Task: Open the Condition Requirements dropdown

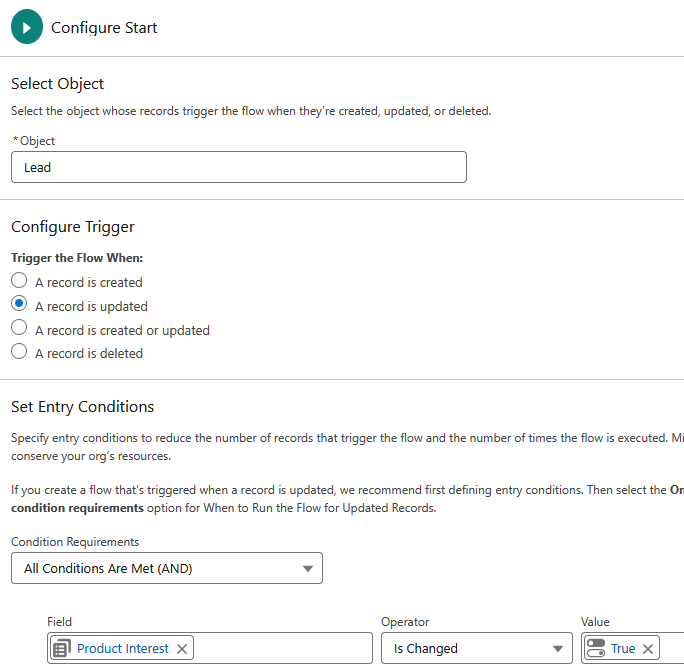Action: pos(167,568)
